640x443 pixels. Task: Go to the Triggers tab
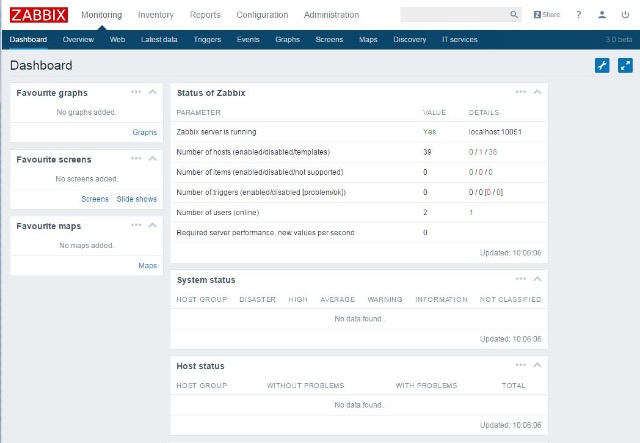click(x=207, y=40)
